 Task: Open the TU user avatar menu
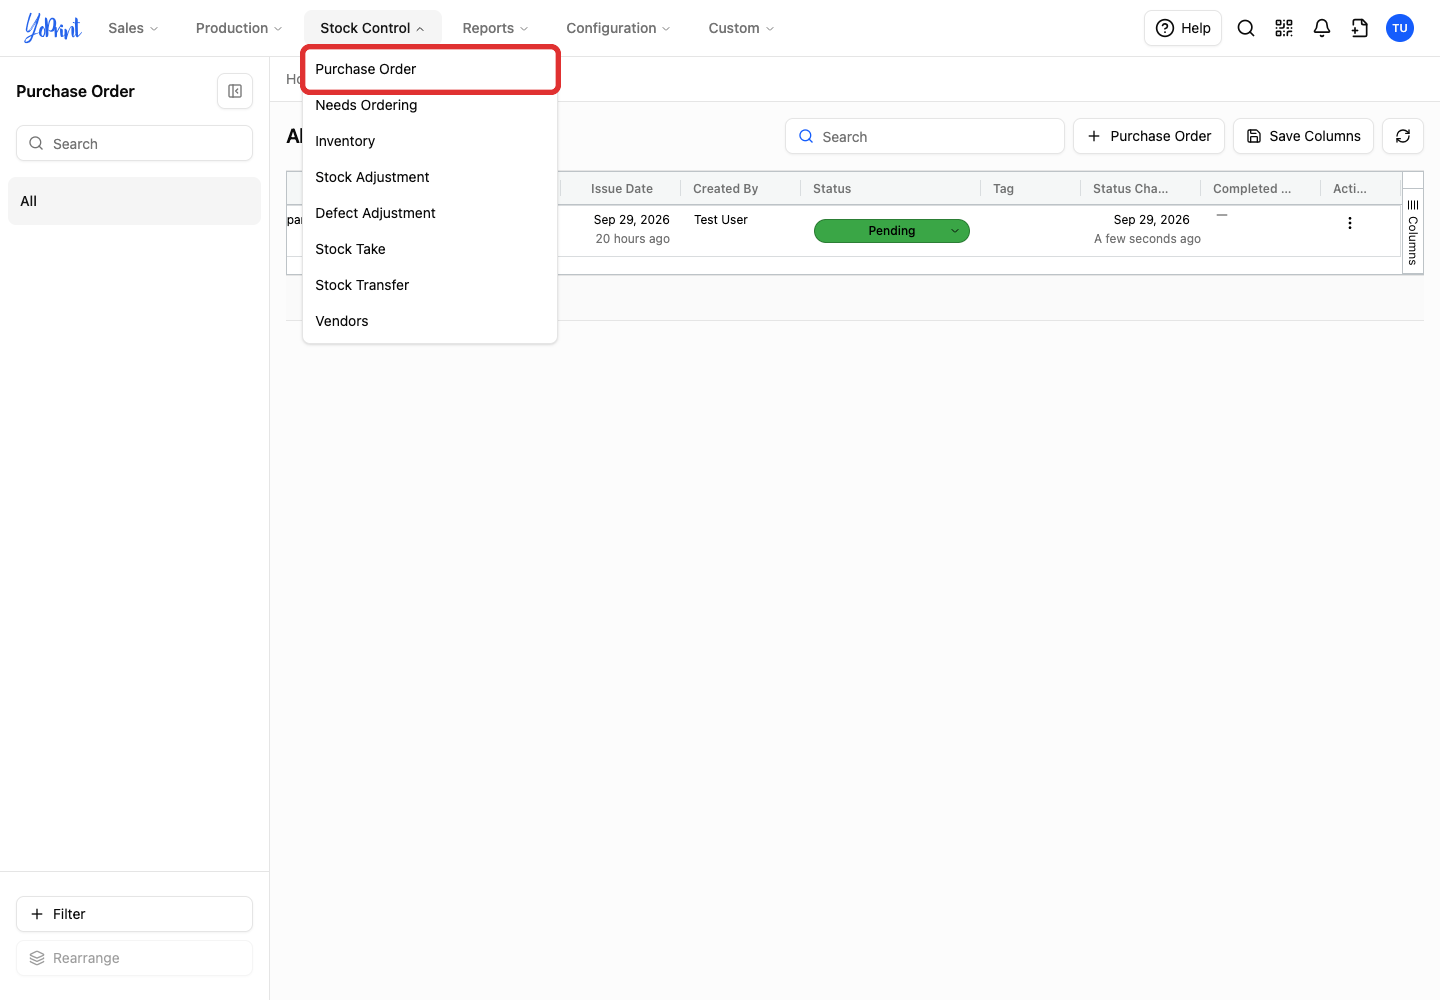[1400, 28]
